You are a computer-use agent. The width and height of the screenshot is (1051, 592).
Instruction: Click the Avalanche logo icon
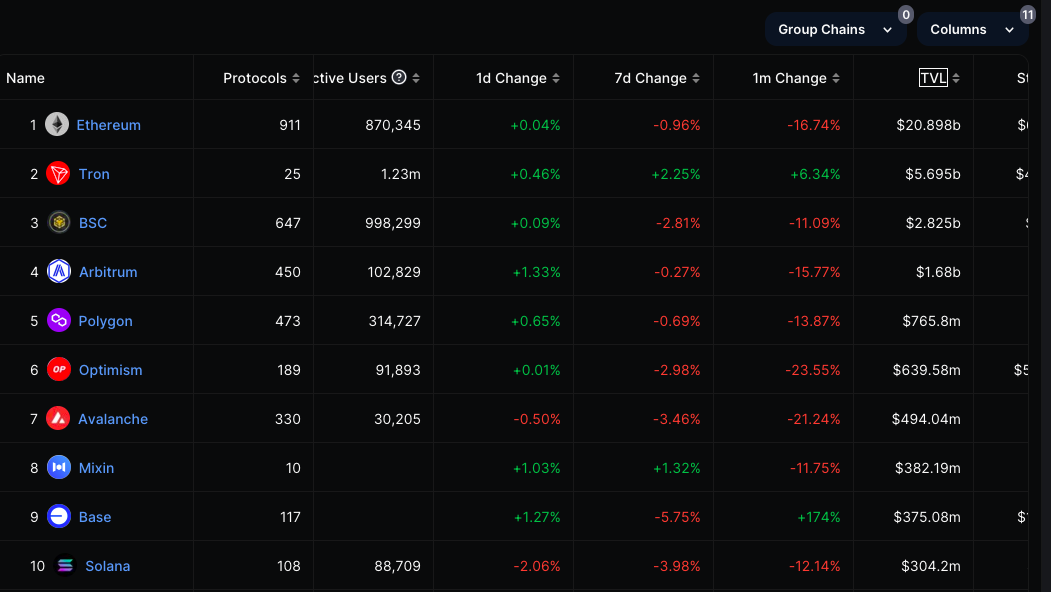59,419
